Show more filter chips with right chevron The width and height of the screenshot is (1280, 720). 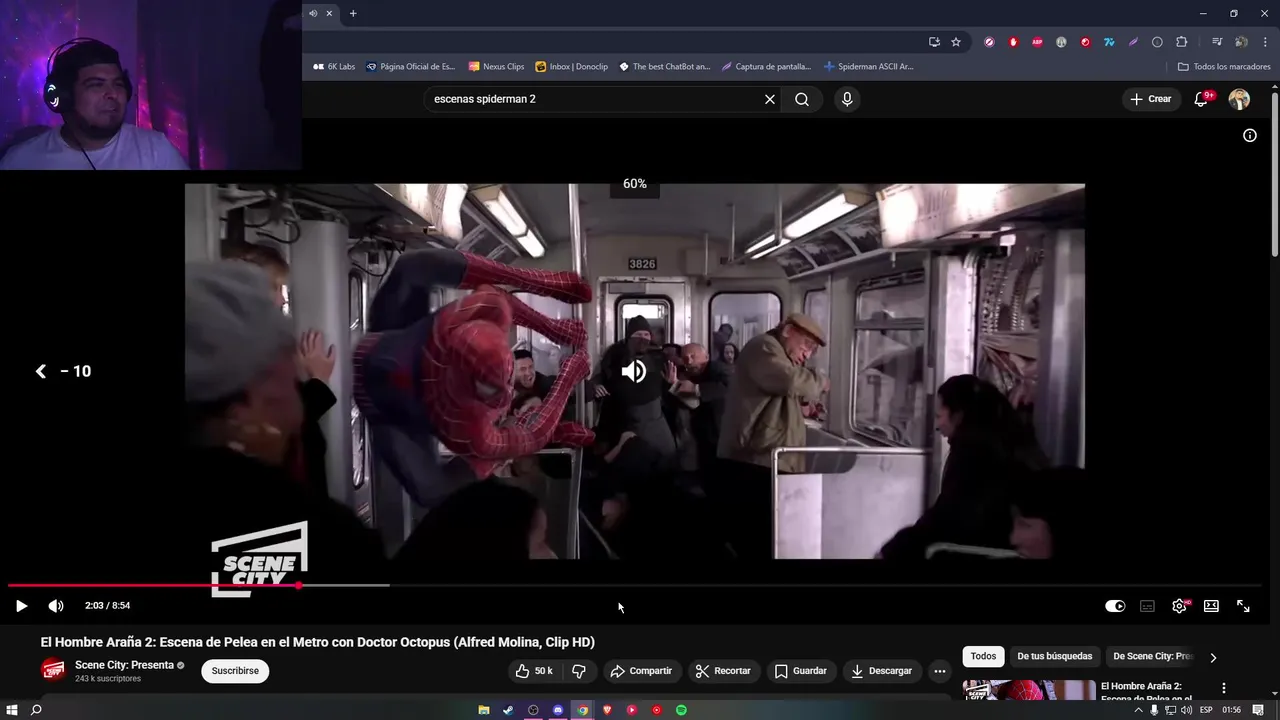coord(1213,657)
